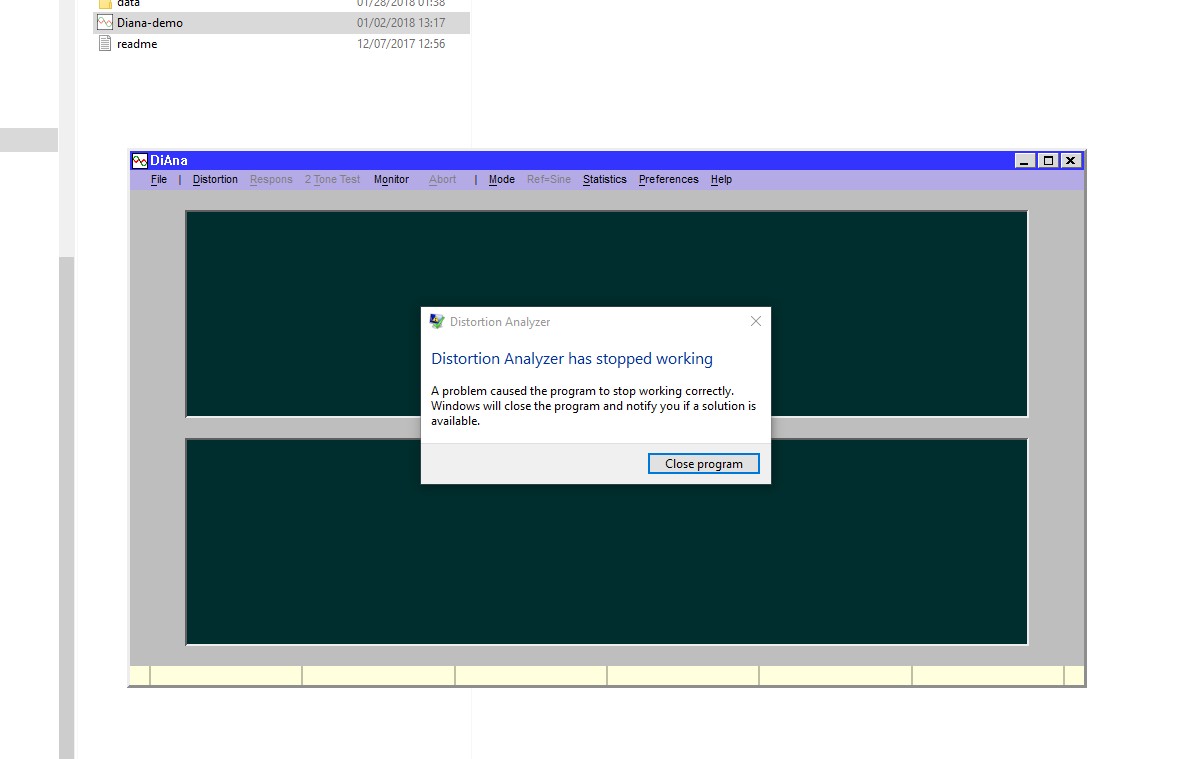Maximize the DiAna window
This screenshot has height=759, width=1197.
pyautogui.click(x=1048, y=160)
